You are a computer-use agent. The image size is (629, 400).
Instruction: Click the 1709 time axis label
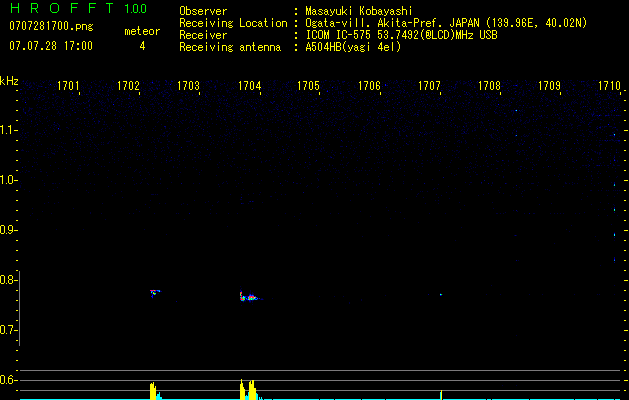tap(549, 85)
